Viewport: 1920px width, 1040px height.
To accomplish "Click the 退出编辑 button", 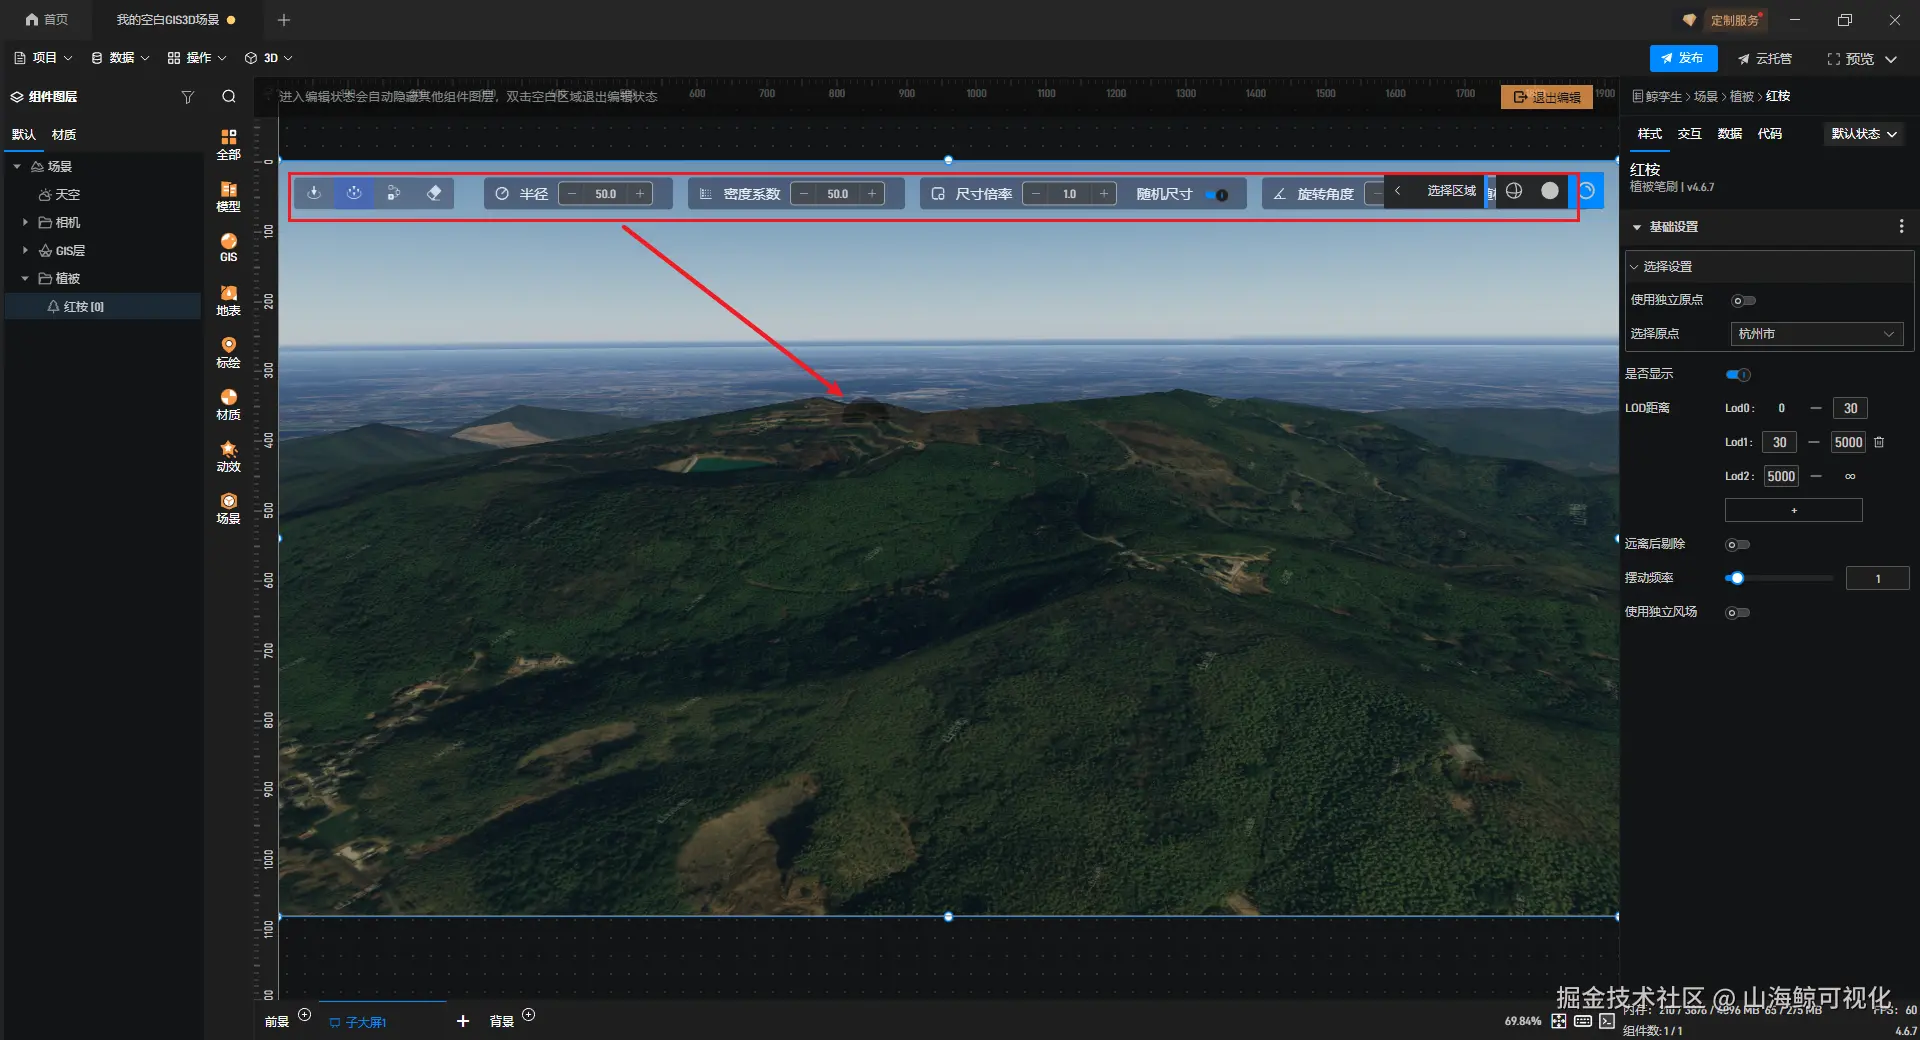I will pyautogui.click(x=1547, y=97).
